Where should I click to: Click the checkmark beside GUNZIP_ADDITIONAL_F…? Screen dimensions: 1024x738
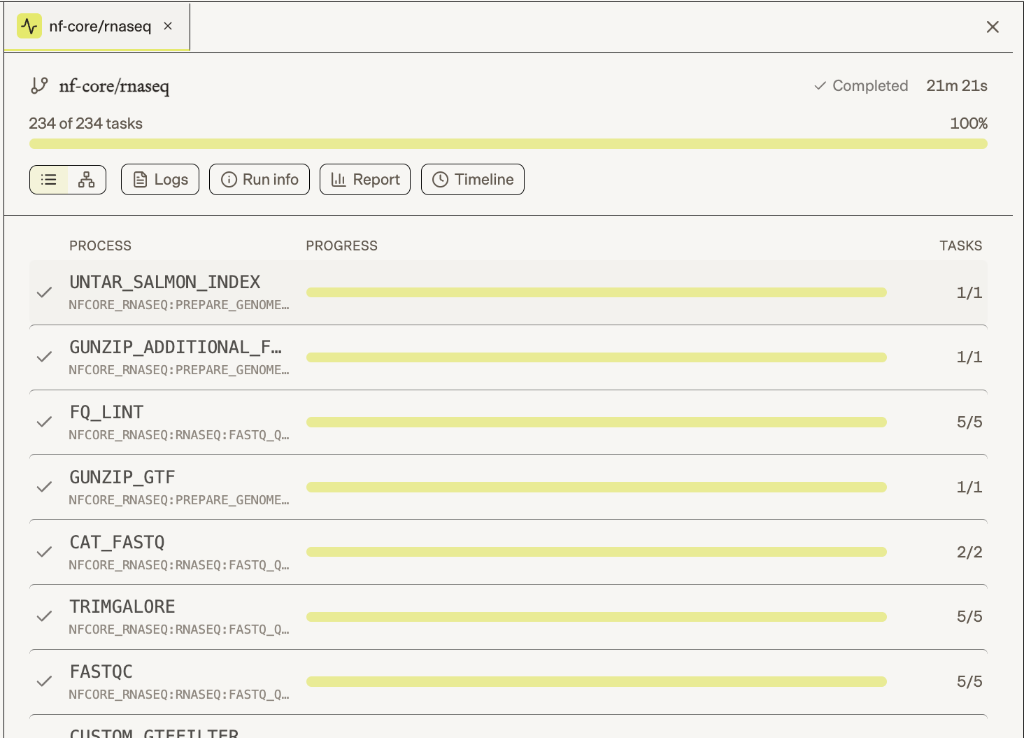[x=44, y=357]
